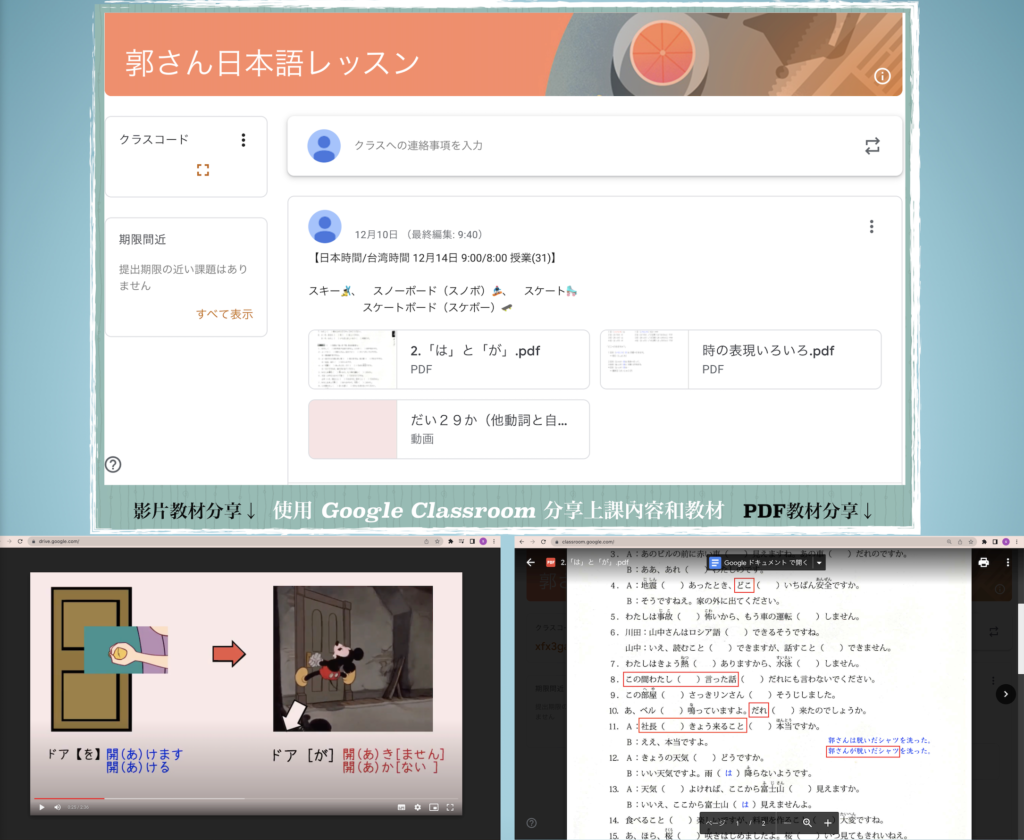Print the PDF with the printer icon
The width and height of the screenshot is (1024, 840).
983,562
